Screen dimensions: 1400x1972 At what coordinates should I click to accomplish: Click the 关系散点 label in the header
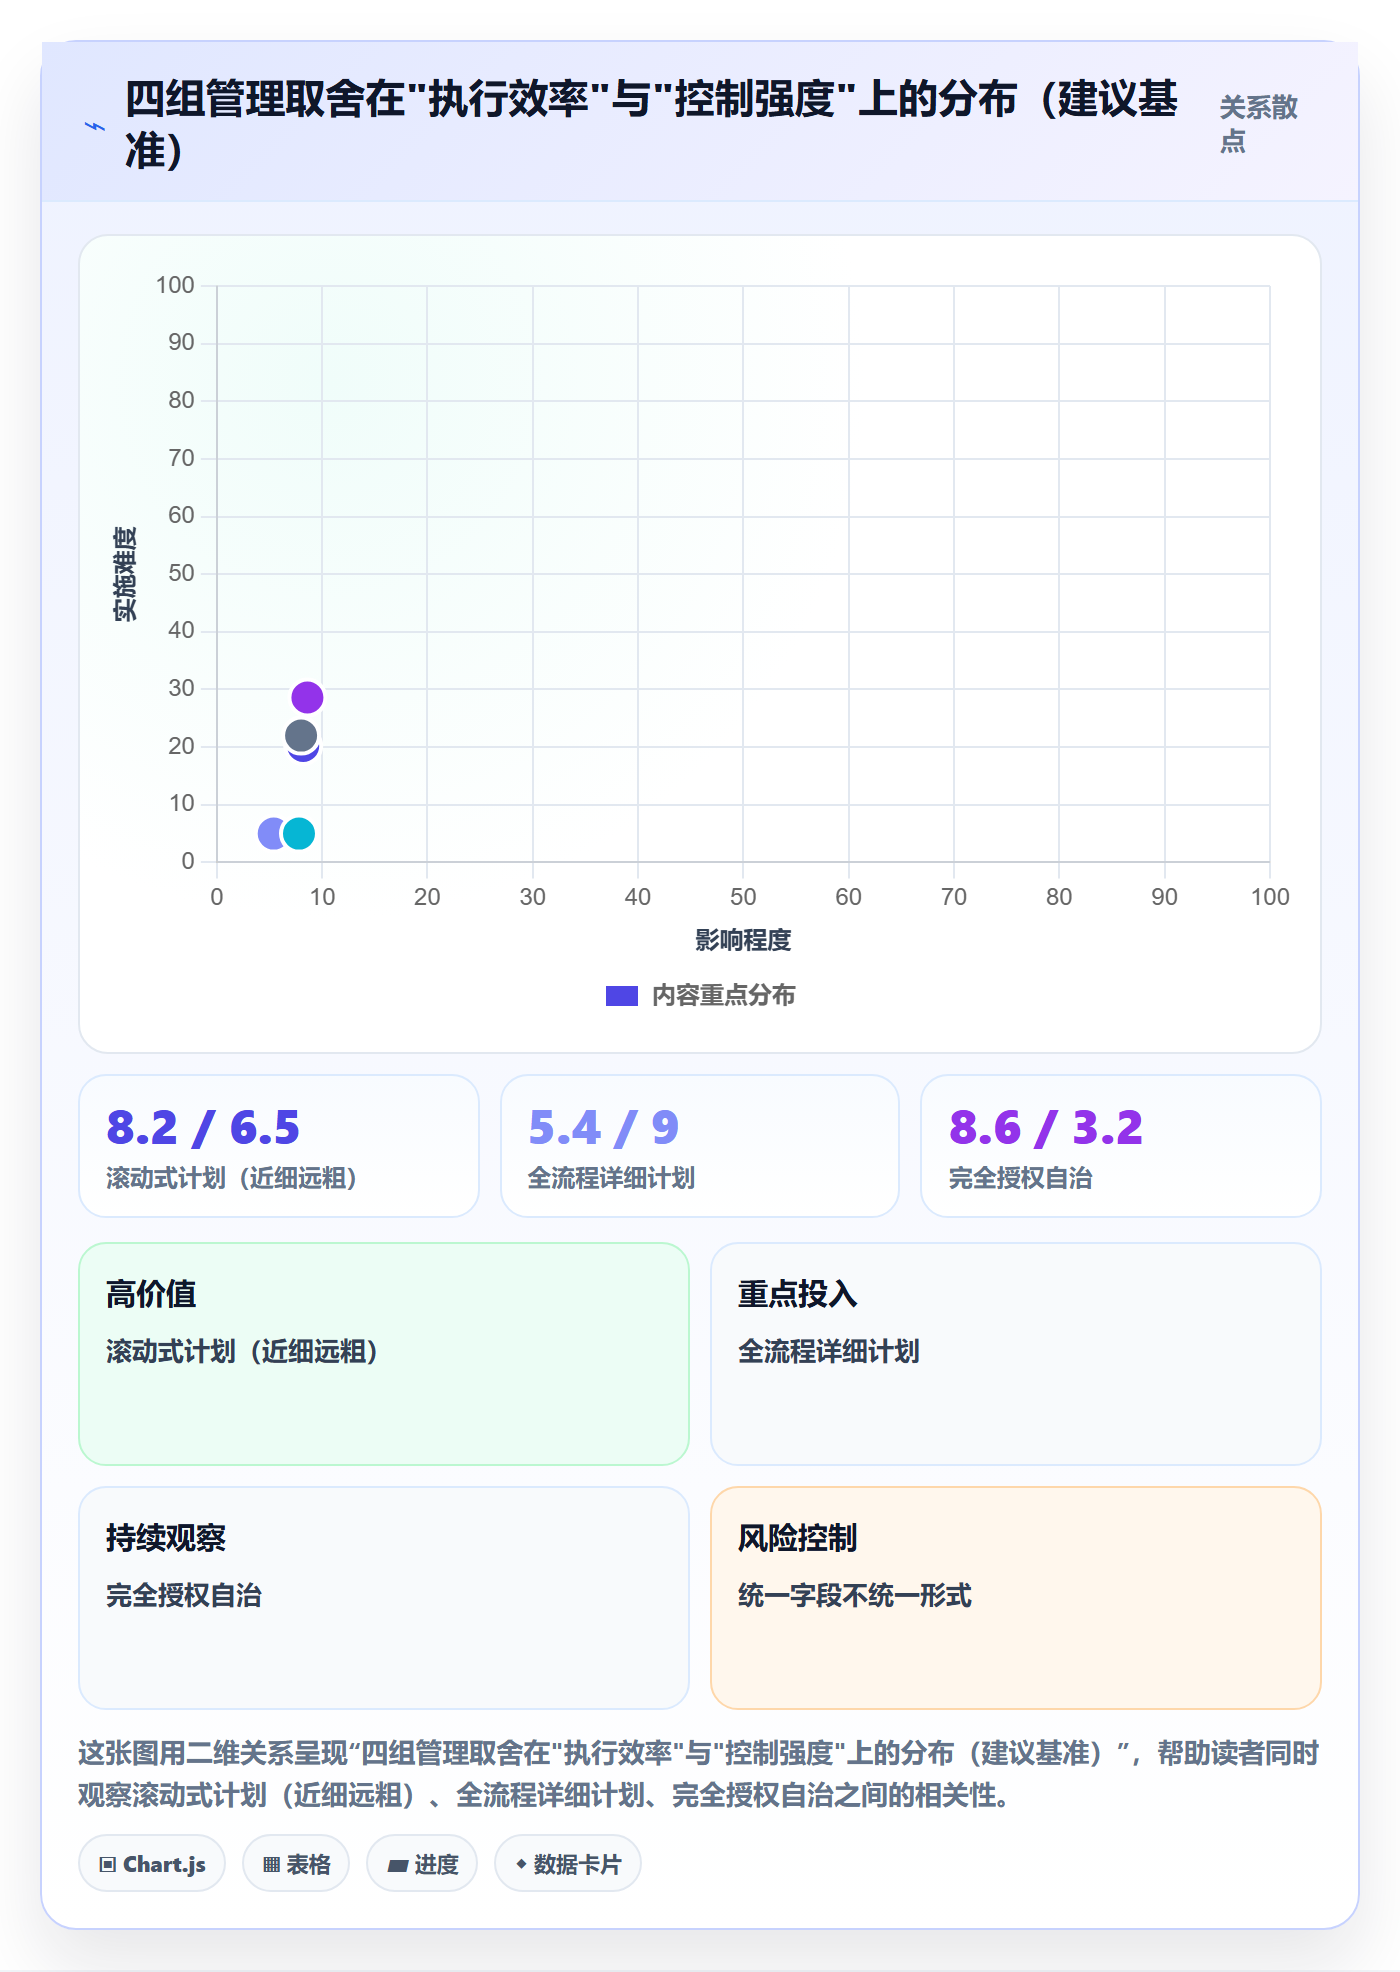[1258, 124]
